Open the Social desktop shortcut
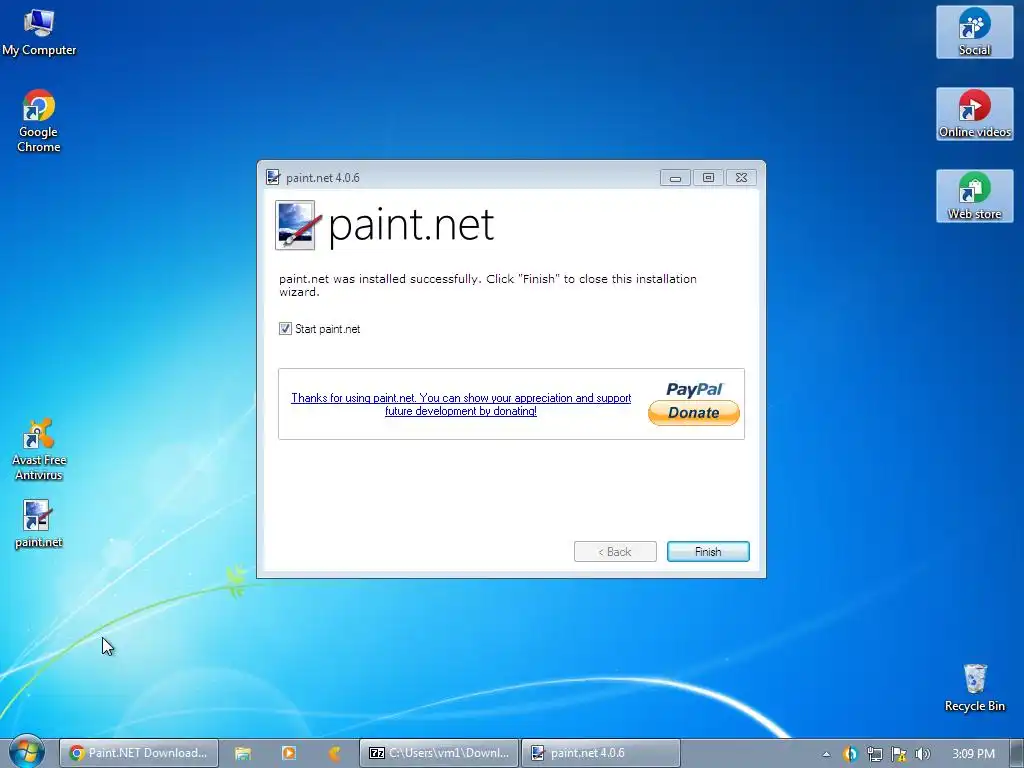 (x=974, y=32)
